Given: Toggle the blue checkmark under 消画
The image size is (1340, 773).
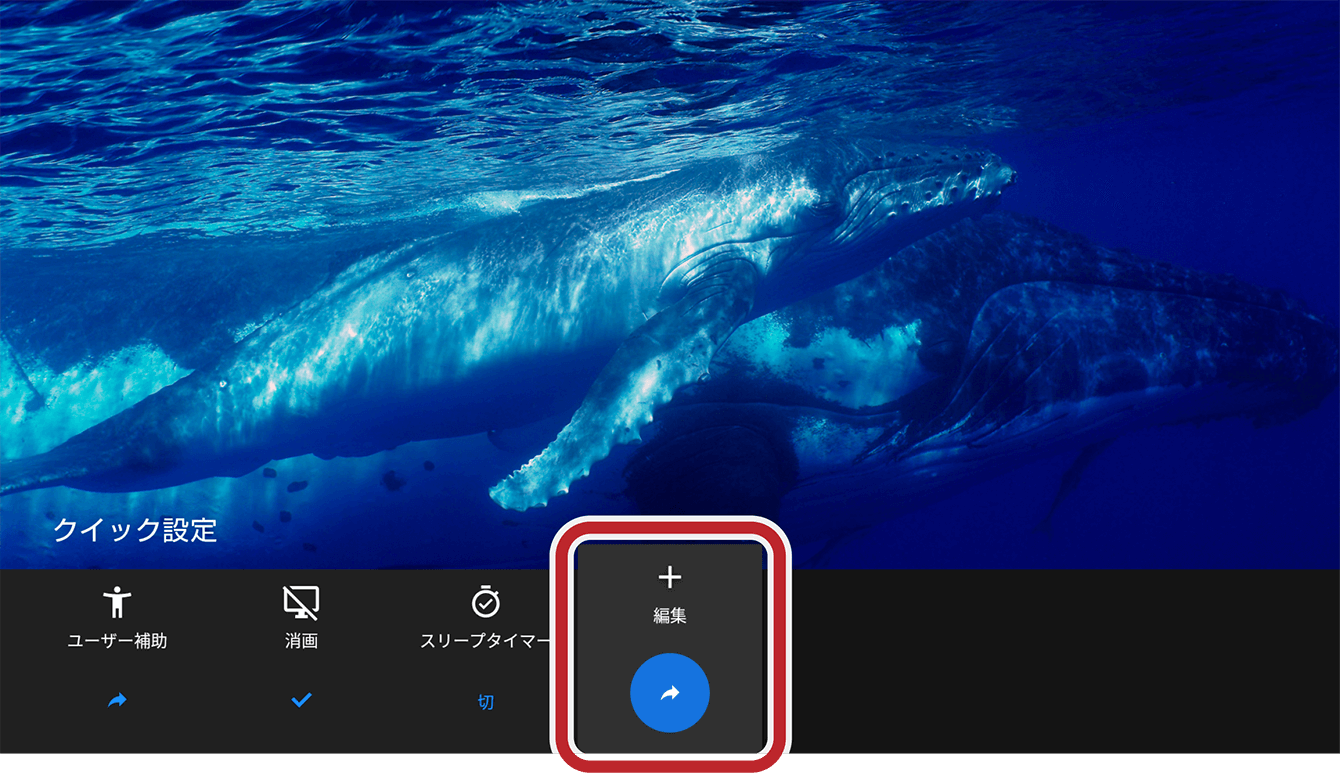Looking at the screenshot, I should 301,701.
